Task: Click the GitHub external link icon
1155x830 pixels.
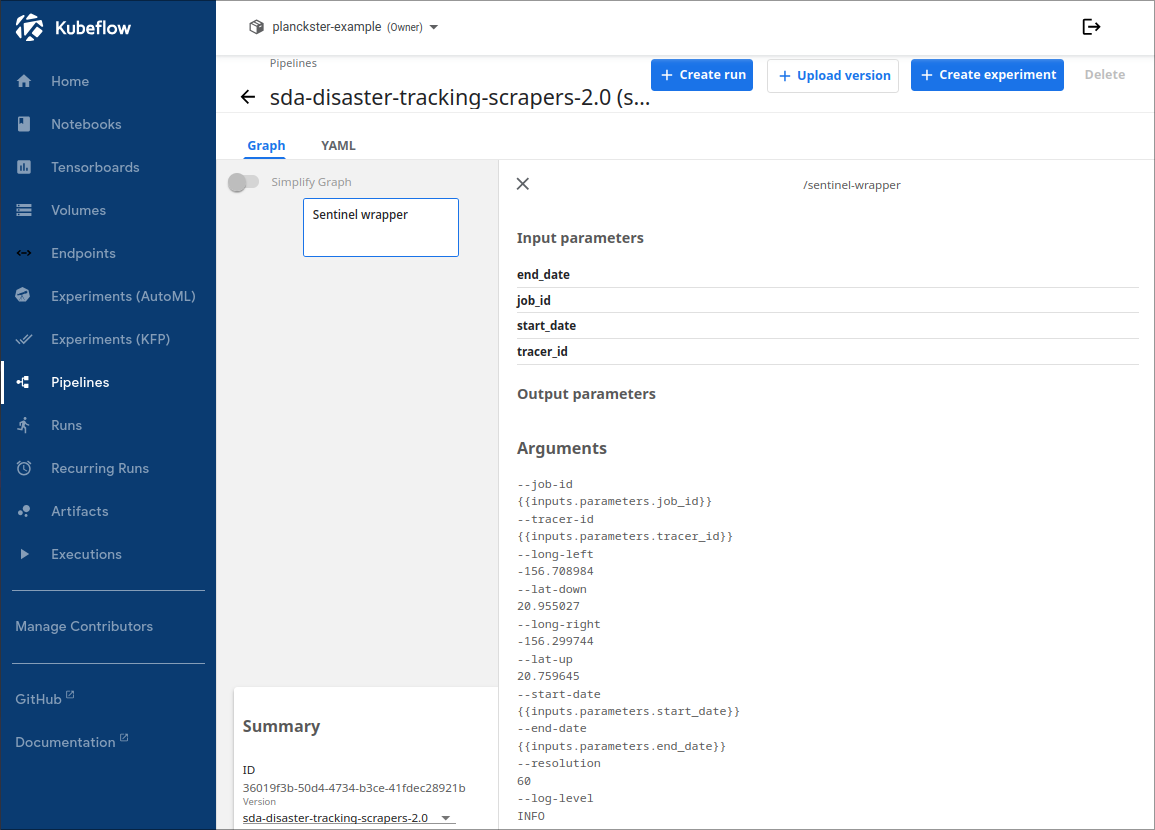Action: click(70, 694)
